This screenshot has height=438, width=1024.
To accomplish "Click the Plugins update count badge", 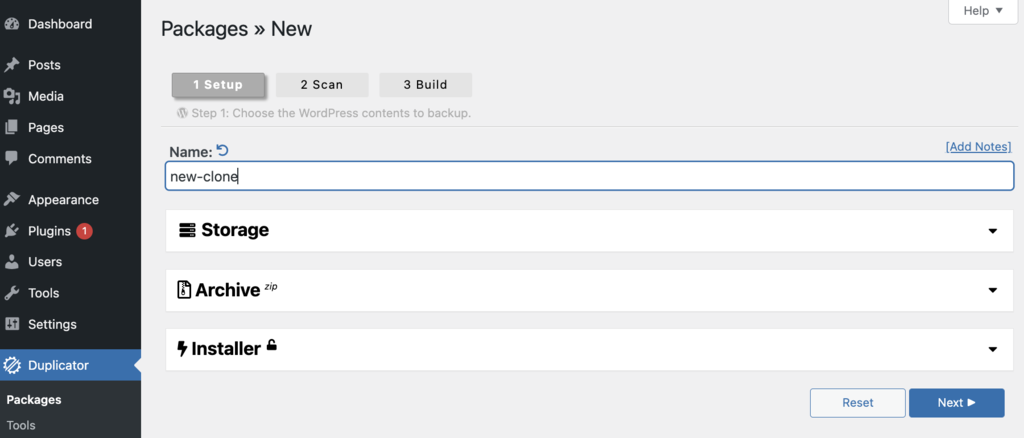I will [x=84, y=231].
